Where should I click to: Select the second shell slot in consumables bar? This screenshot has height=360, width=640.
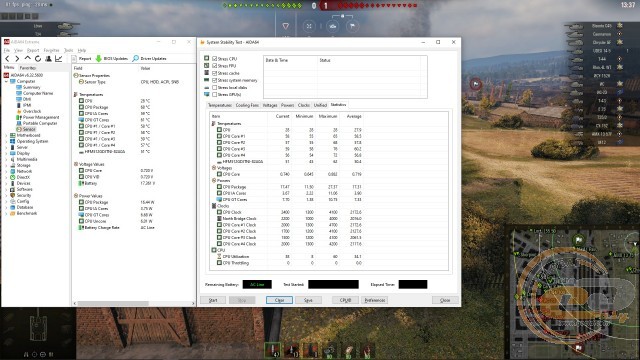[292, 350]
